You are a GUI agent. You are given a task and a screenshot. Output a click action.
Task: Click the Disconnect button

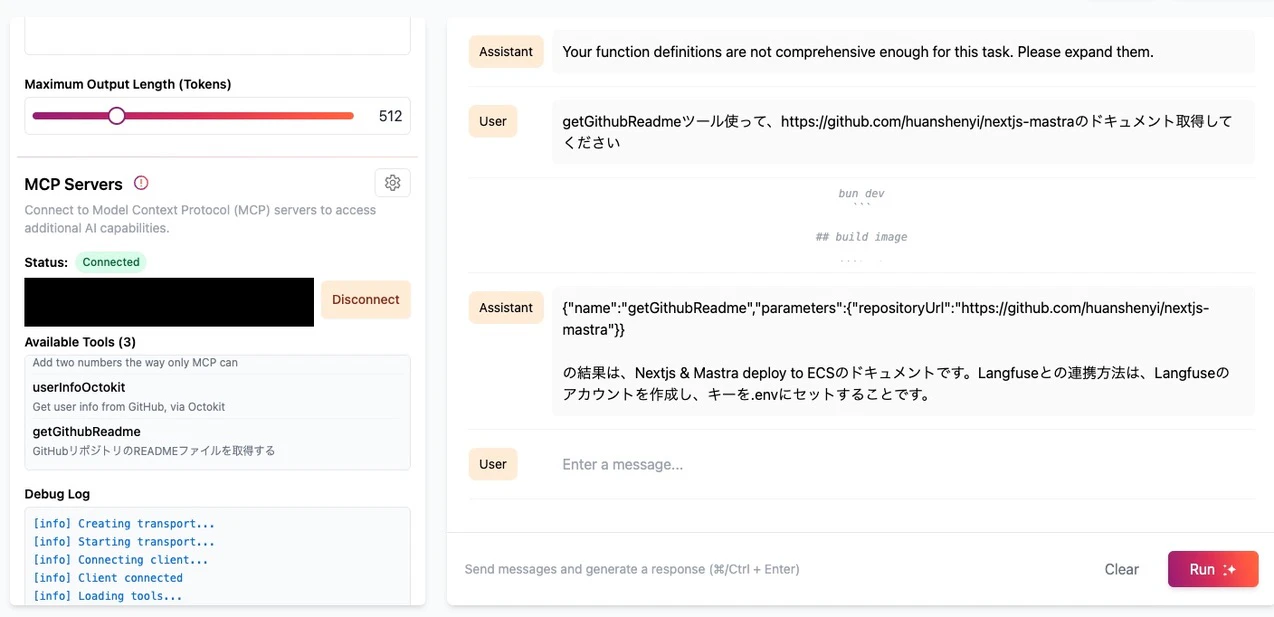point(366,299)
